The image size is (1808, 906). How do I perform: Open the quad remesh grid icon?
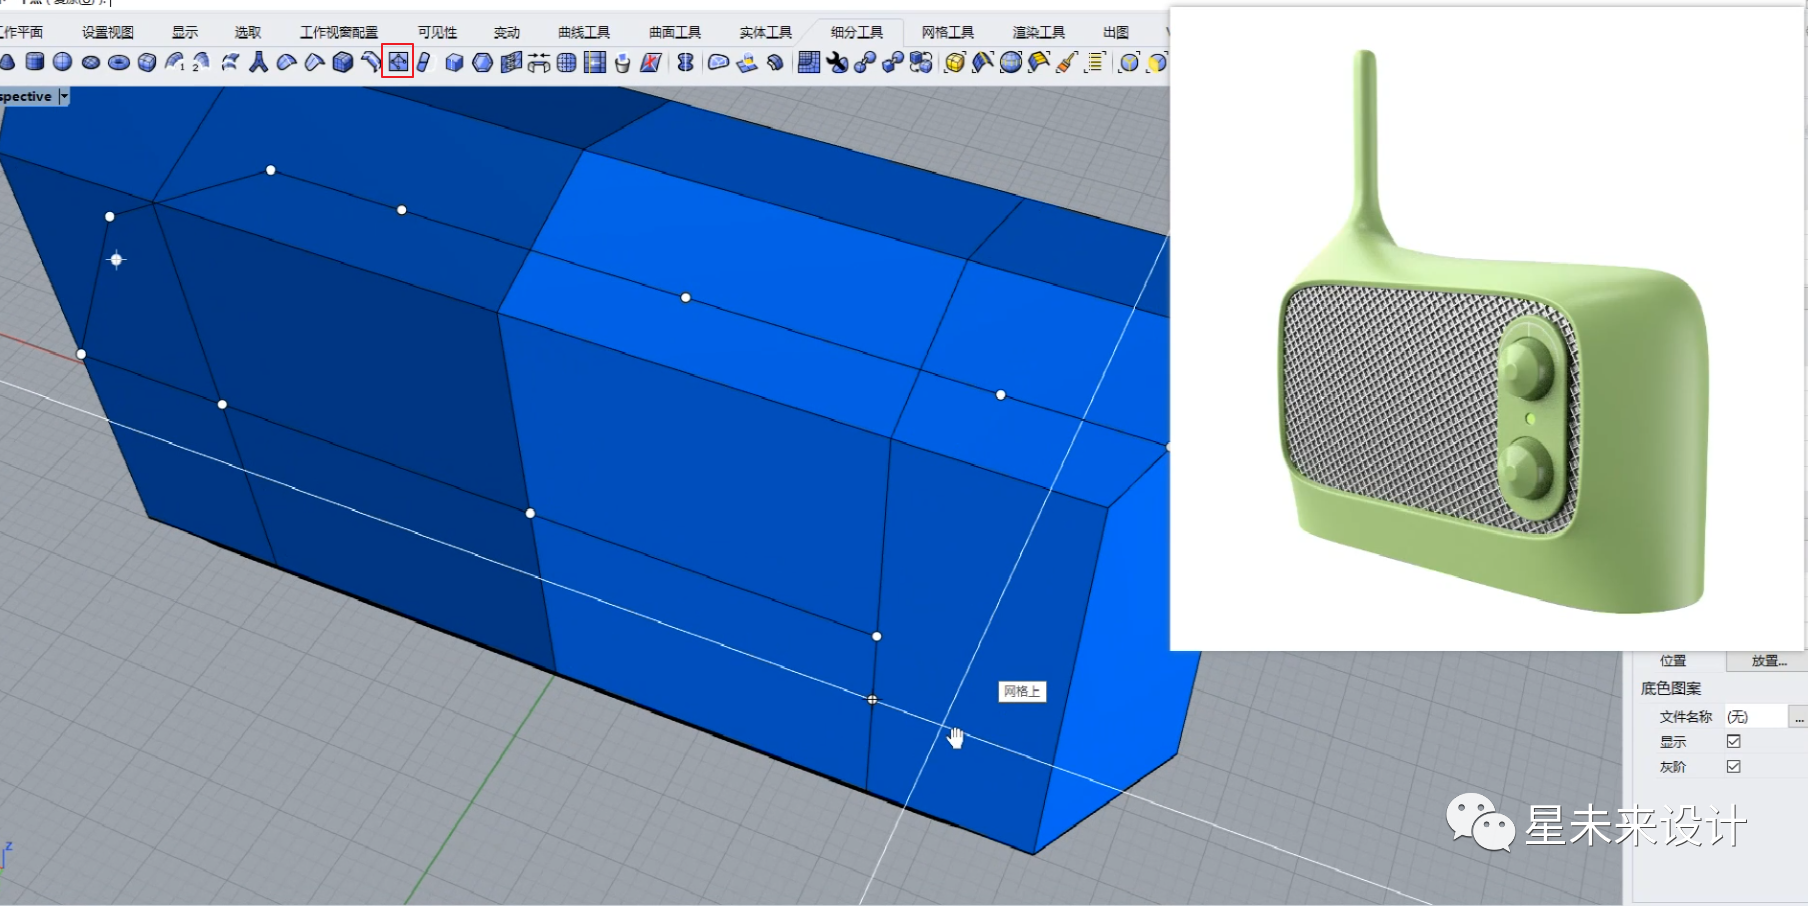(x=809, y=62)
